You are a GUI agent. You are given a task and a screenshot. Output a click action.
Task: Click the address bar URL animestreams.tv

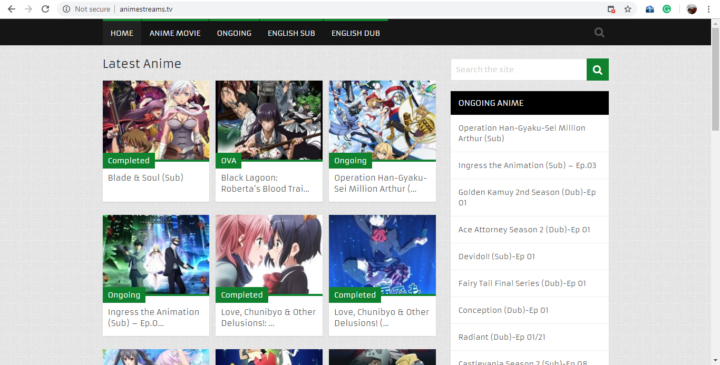(146, 9)
